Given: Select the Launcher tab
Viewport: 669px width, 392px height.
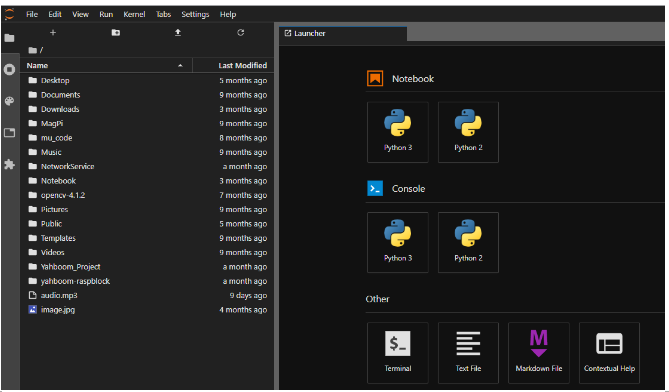Looking at the screenshot, I should coord(343,33).
